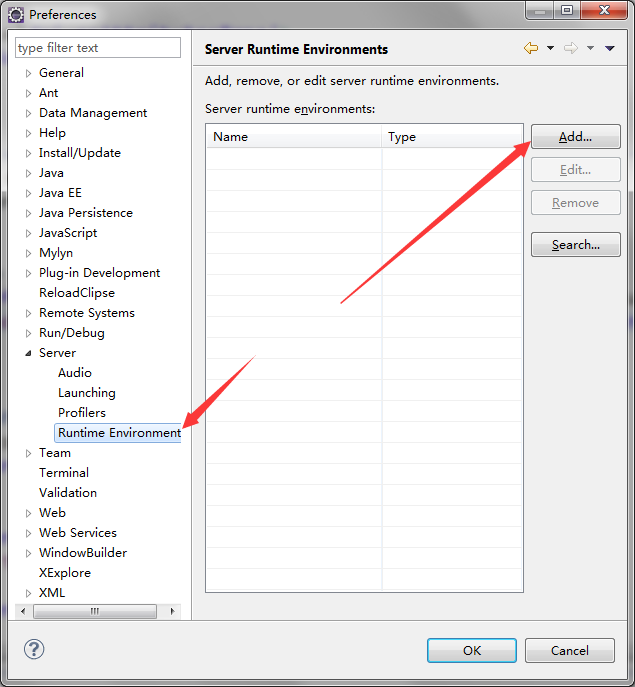Expand the Remote Systems node

click(28, 313)
